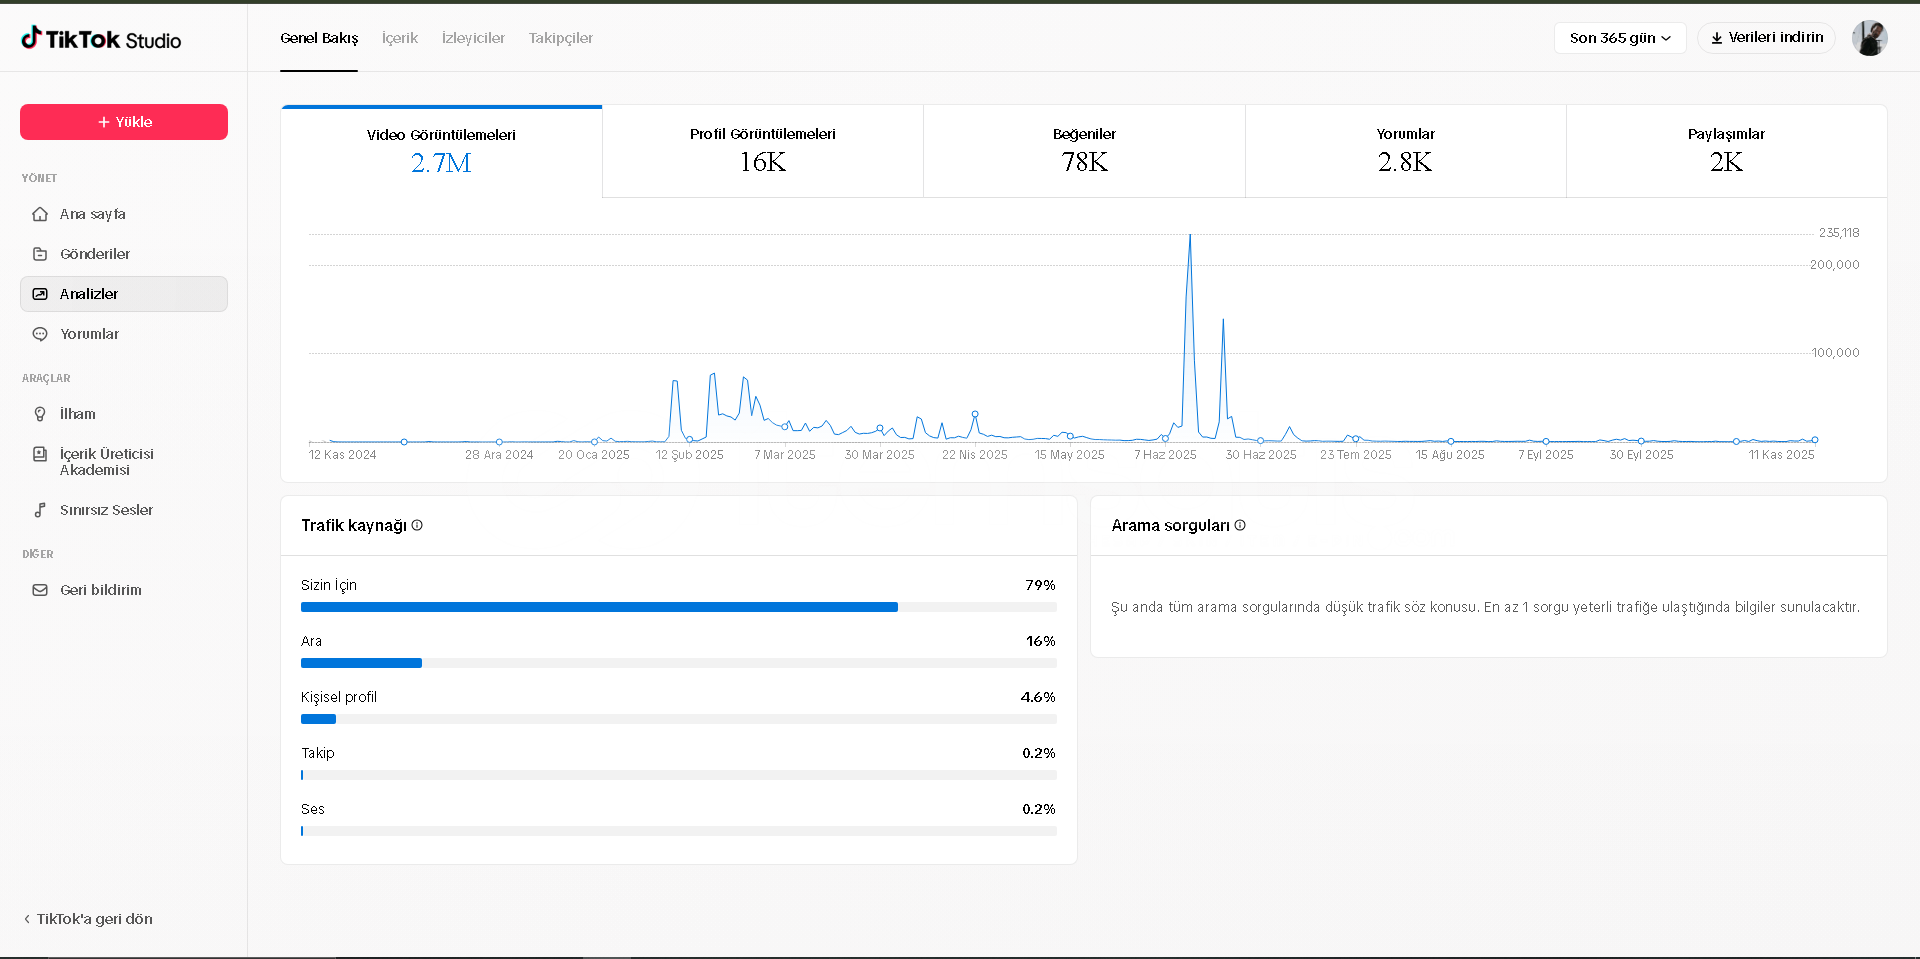Viewport: 1920px width, 959px height.
Task: Switch to the İzleyiciler tab
Action: click(473, 38)
